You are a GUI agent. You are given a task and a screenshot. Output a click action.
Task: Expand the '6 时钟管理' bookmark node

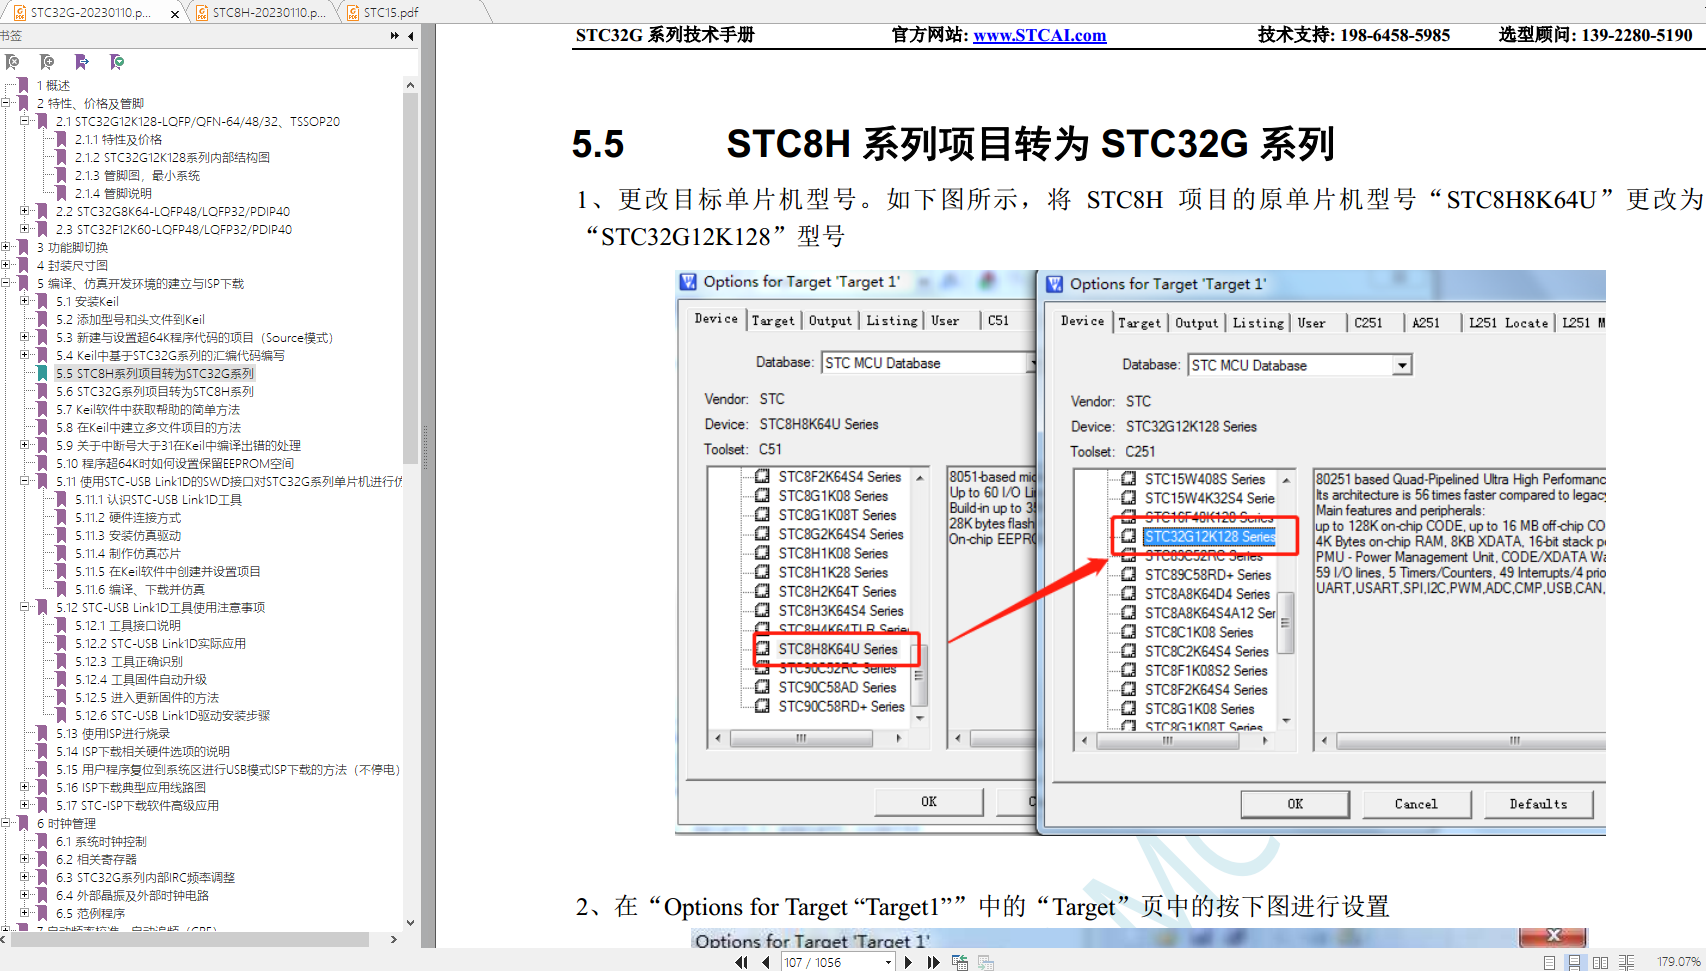6,823
